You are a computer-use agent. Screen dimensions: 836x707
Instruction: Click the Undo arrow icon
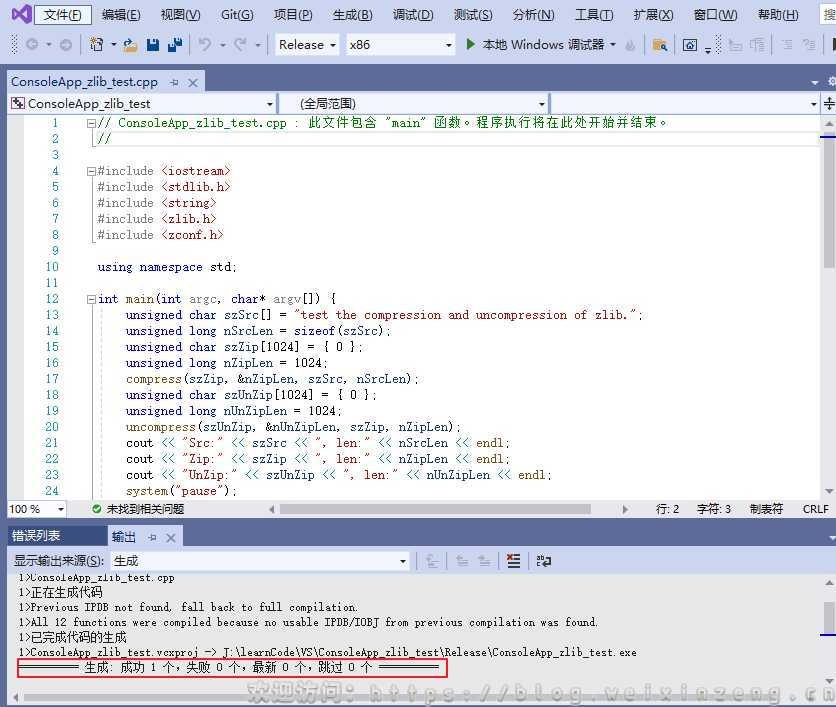pos(205,45)
